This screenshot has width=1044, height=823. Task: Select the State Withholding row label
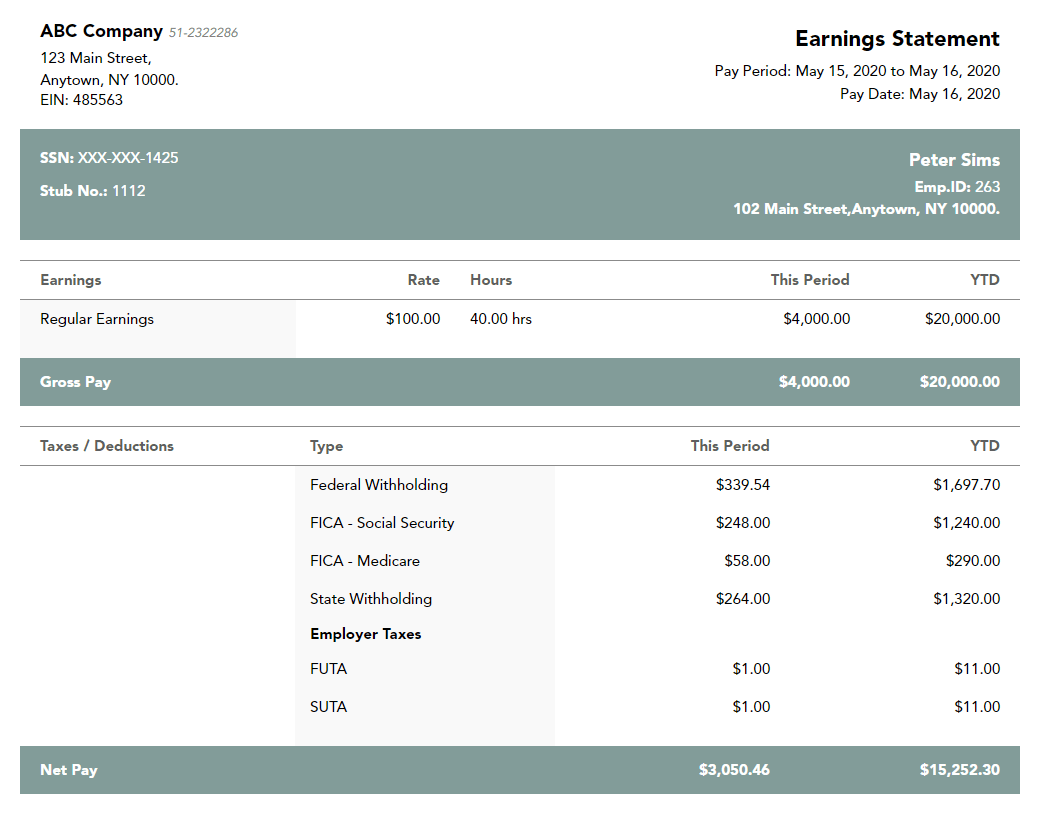(x=371, y=599)
